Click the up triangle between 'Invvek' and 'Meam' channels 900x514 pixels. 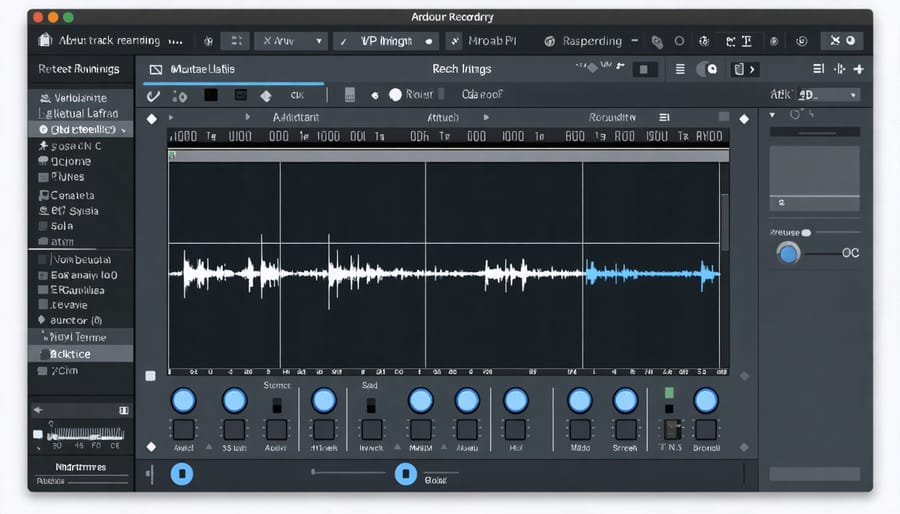[397, 446]
